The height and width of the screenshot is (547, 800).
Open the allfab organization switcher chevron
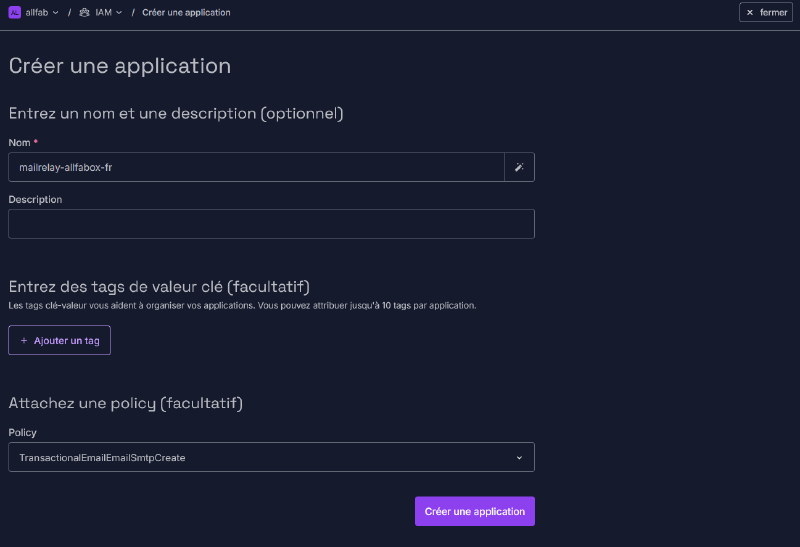click(x=56, y=12)
